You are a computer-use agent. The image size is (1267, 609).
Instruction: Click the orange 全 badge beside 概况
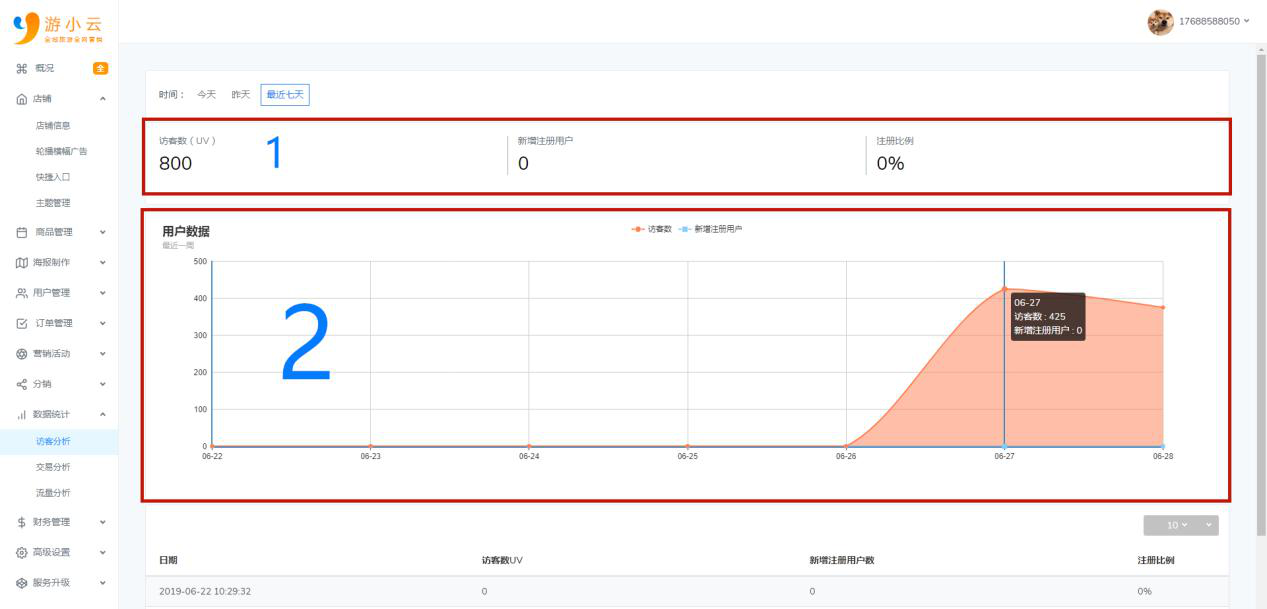100,68
